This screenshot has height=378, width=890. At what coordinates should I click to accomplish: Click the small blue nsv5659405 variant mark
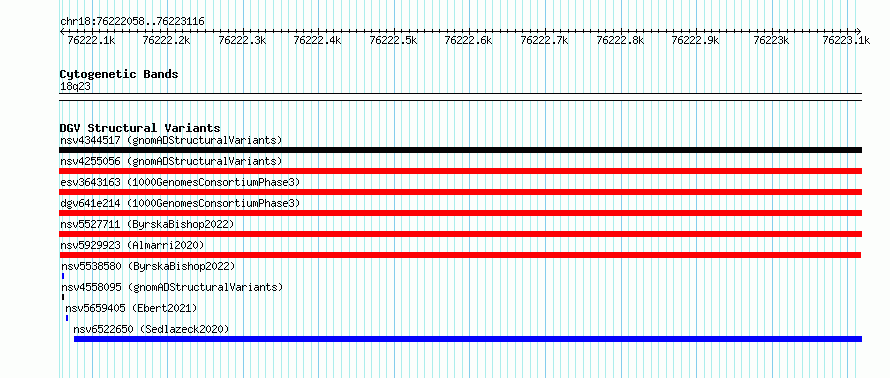click(x=67, y=318)
